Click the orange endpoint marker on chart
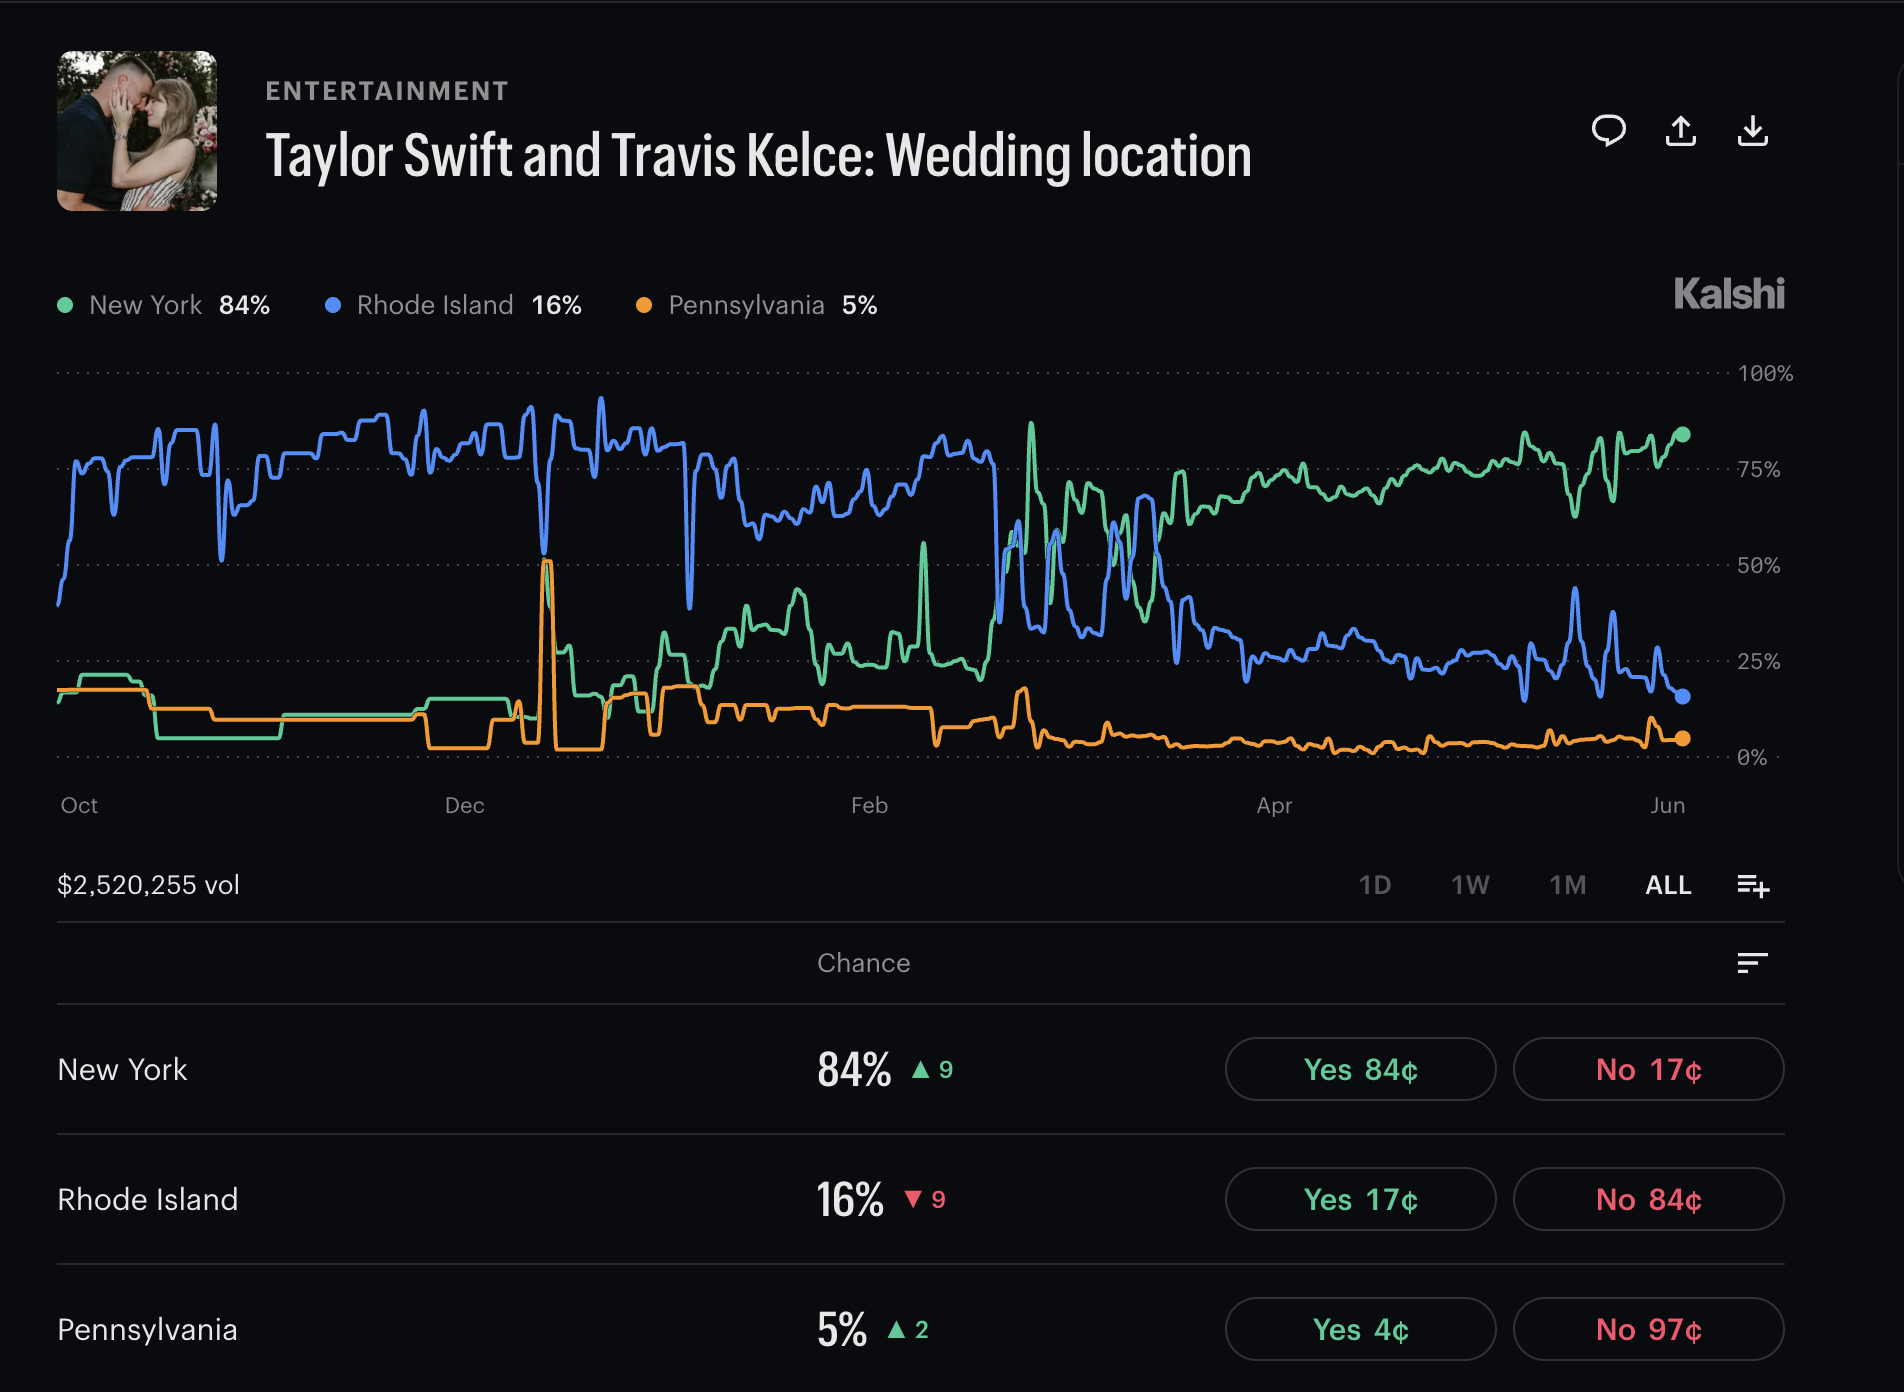This screenshot has width=1904, height=1392. pyautogui.click(x=1682, y=738)
